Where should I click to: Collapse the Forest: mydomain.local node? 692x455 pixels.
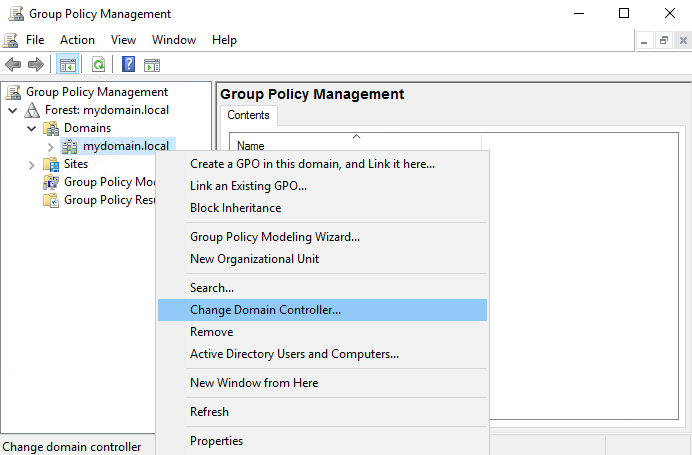click(12, 110)
